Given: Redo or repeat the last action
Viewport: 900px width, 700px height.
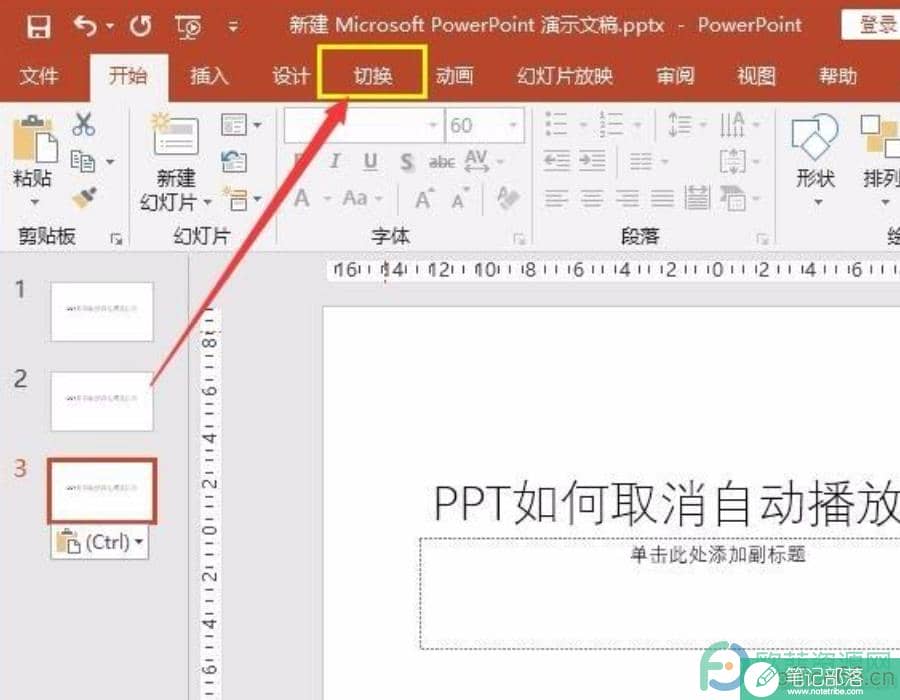Looking at the screenshot, I should click(140, 26).
